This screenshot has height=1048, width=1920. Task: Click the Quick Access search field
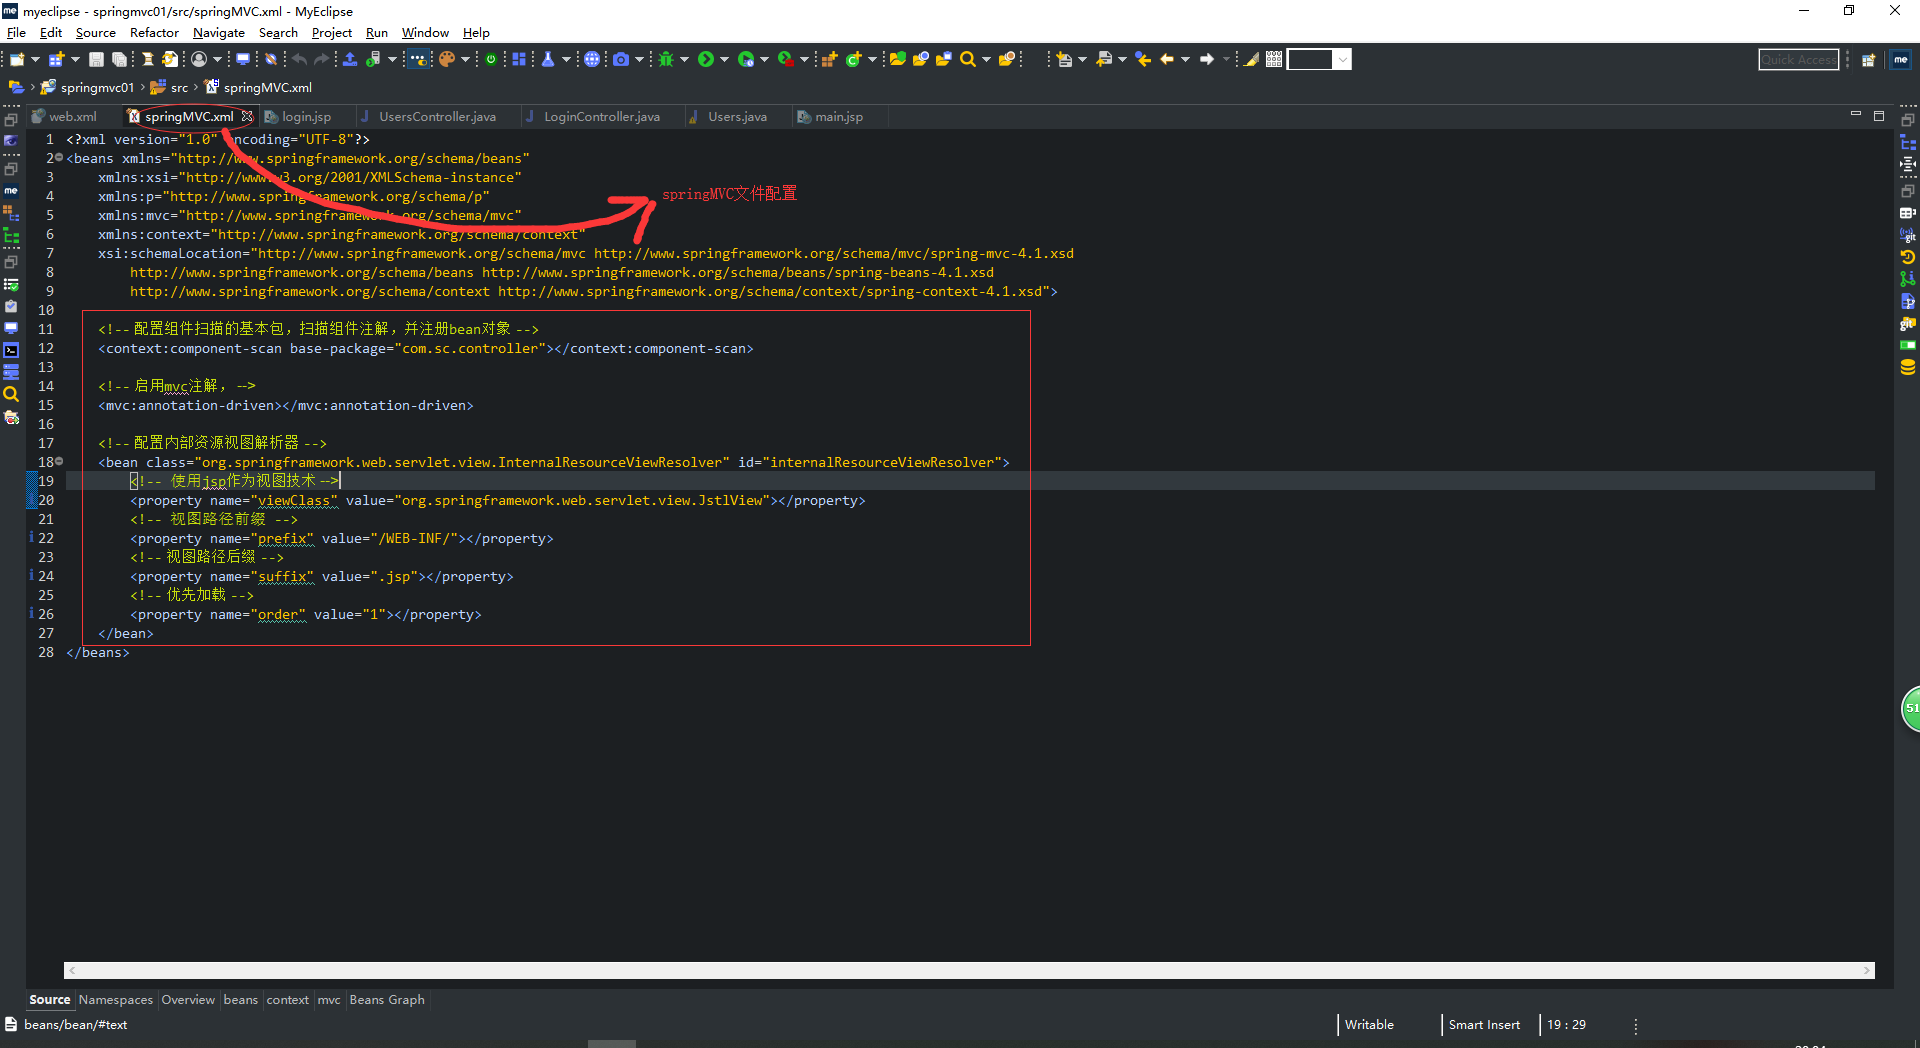point(1798,60)
